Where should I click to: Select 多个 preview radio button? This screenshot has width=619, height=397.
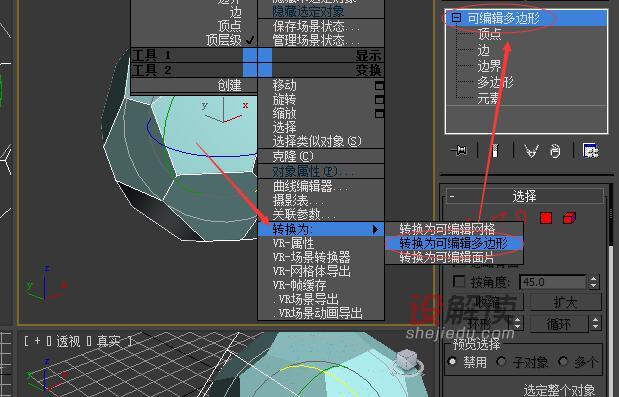[x=563, y=361]
